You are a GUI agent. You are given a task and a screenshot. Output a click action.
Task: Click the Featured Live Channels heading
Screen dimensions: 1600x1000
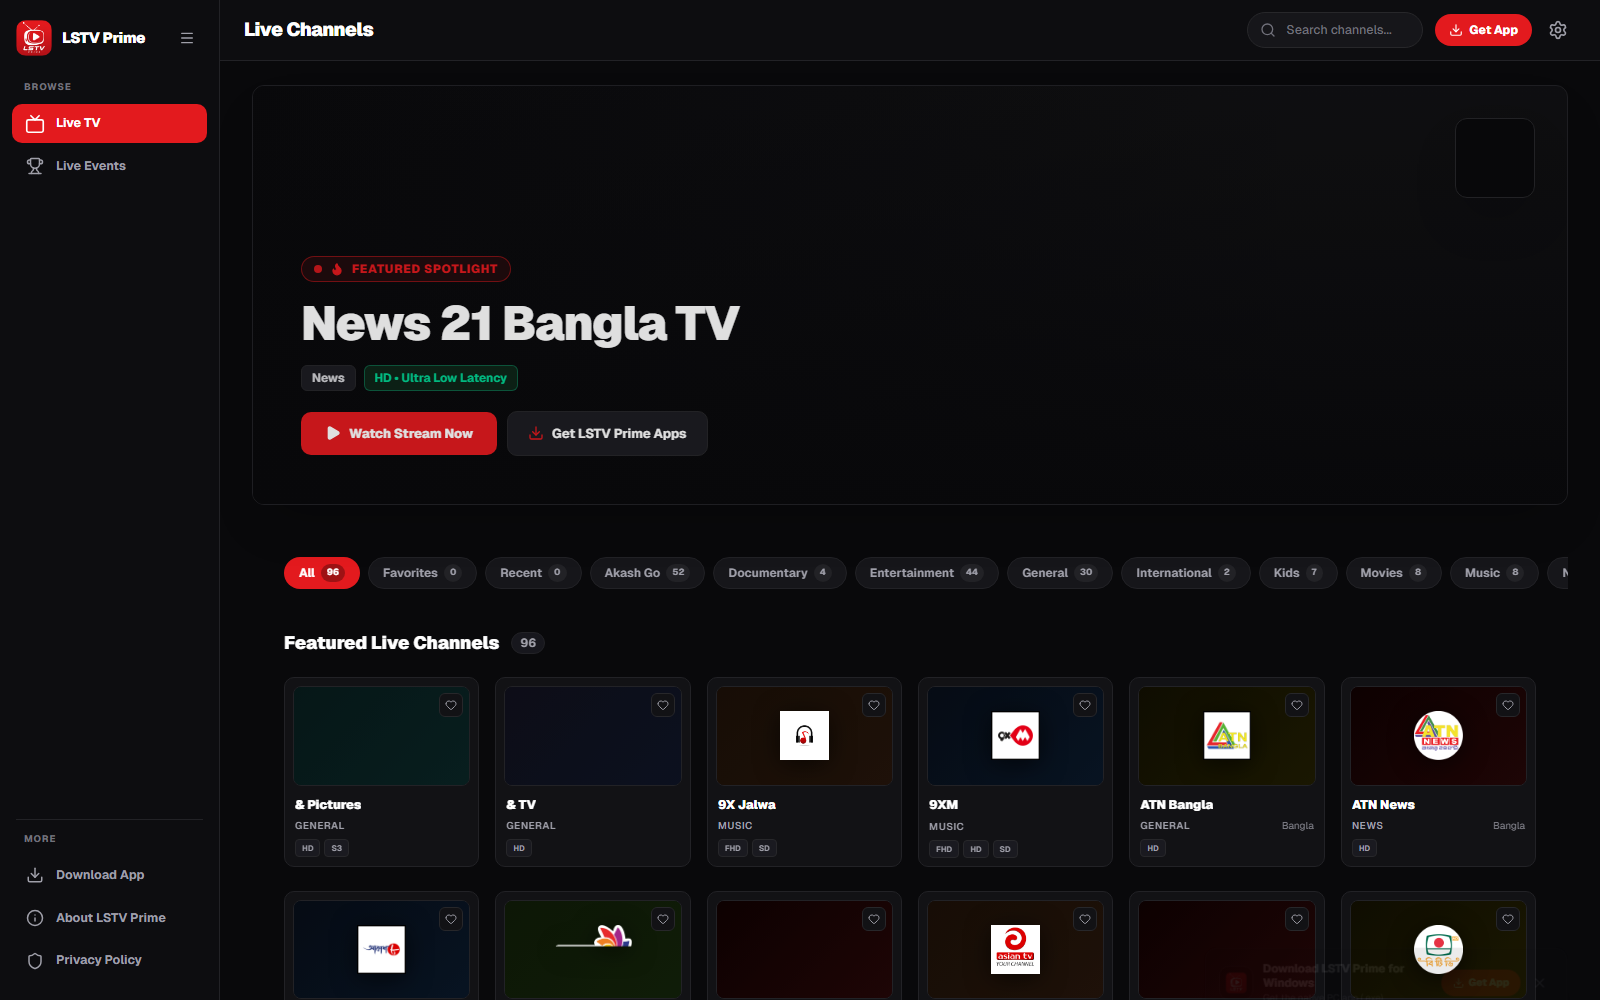tap(391, 643)
